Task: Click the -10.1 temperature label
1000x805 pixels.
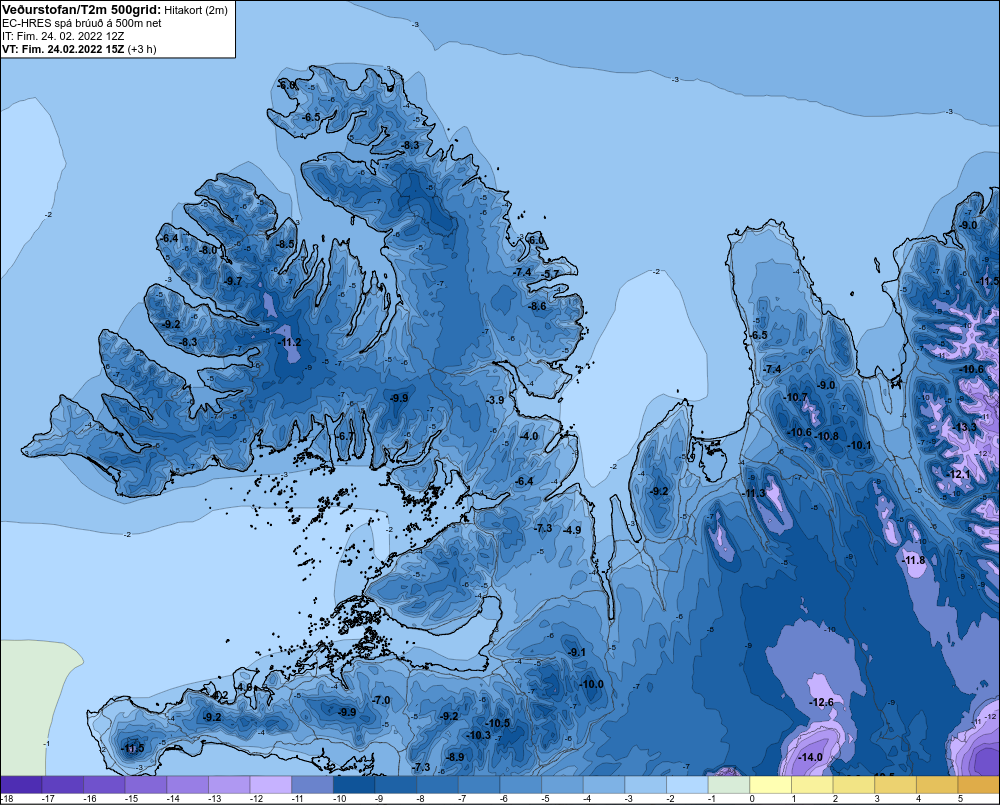Action: pyautogui.click(x=858, y=445)
